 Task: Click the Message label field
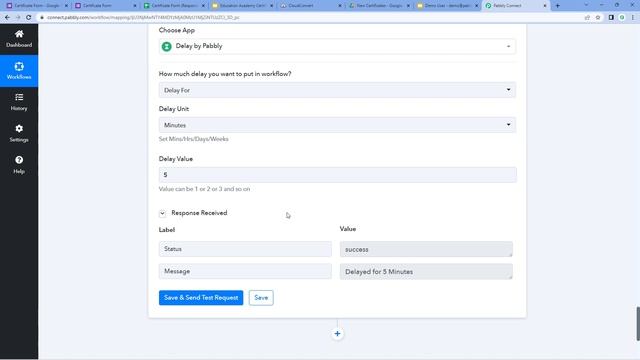(245, 271)
